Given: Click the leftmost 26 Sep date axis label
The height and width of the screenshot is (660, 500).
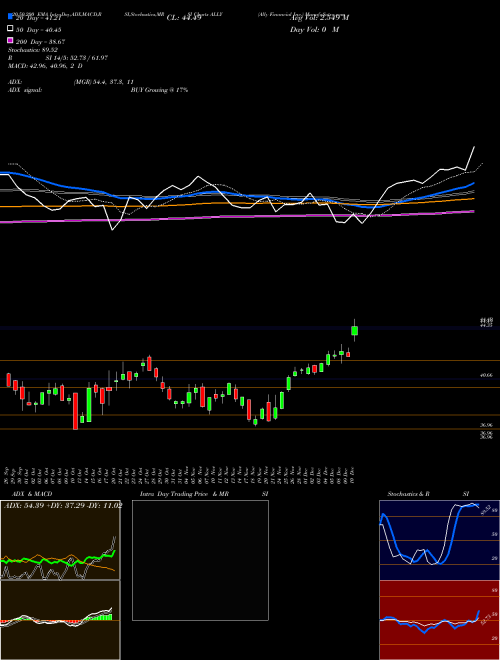Looking at the screenshot, I should 8,475.
